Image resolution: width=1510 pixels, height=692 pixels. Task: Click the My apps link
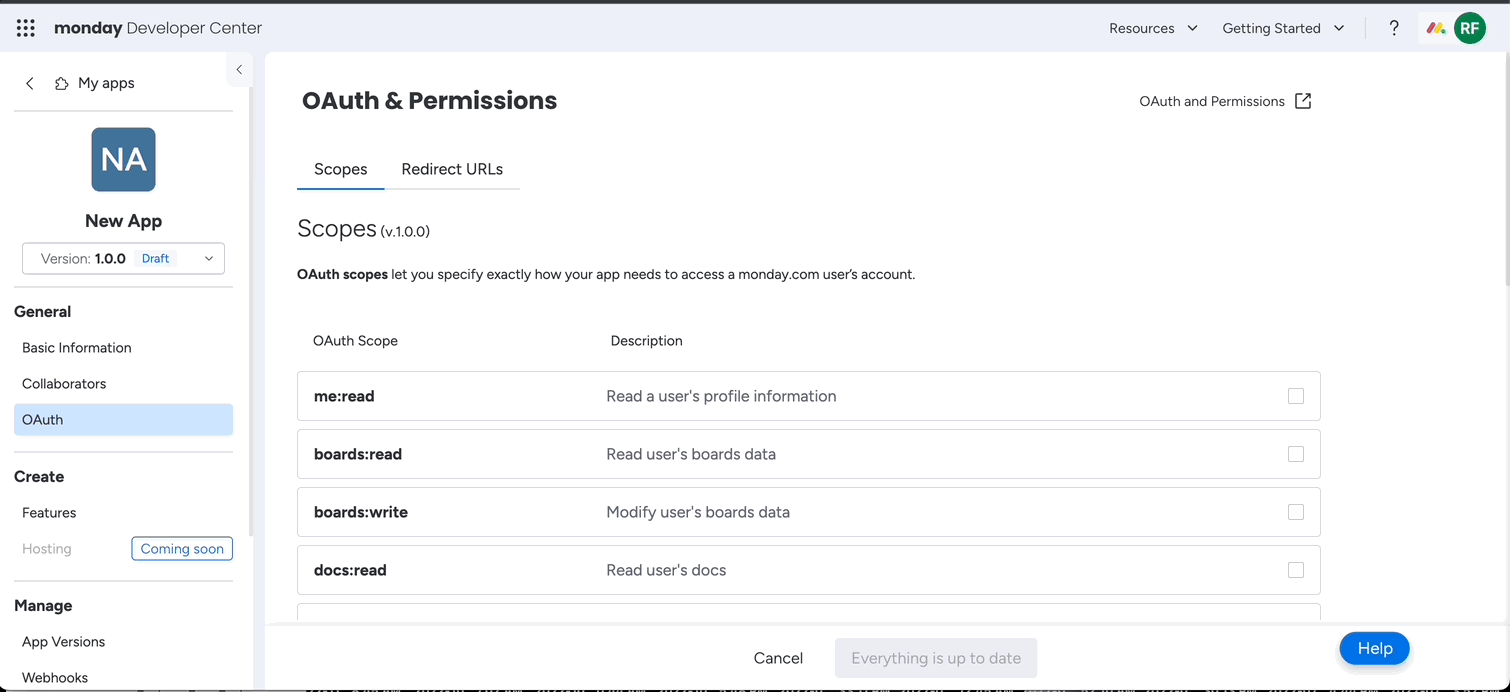[106, 83]
